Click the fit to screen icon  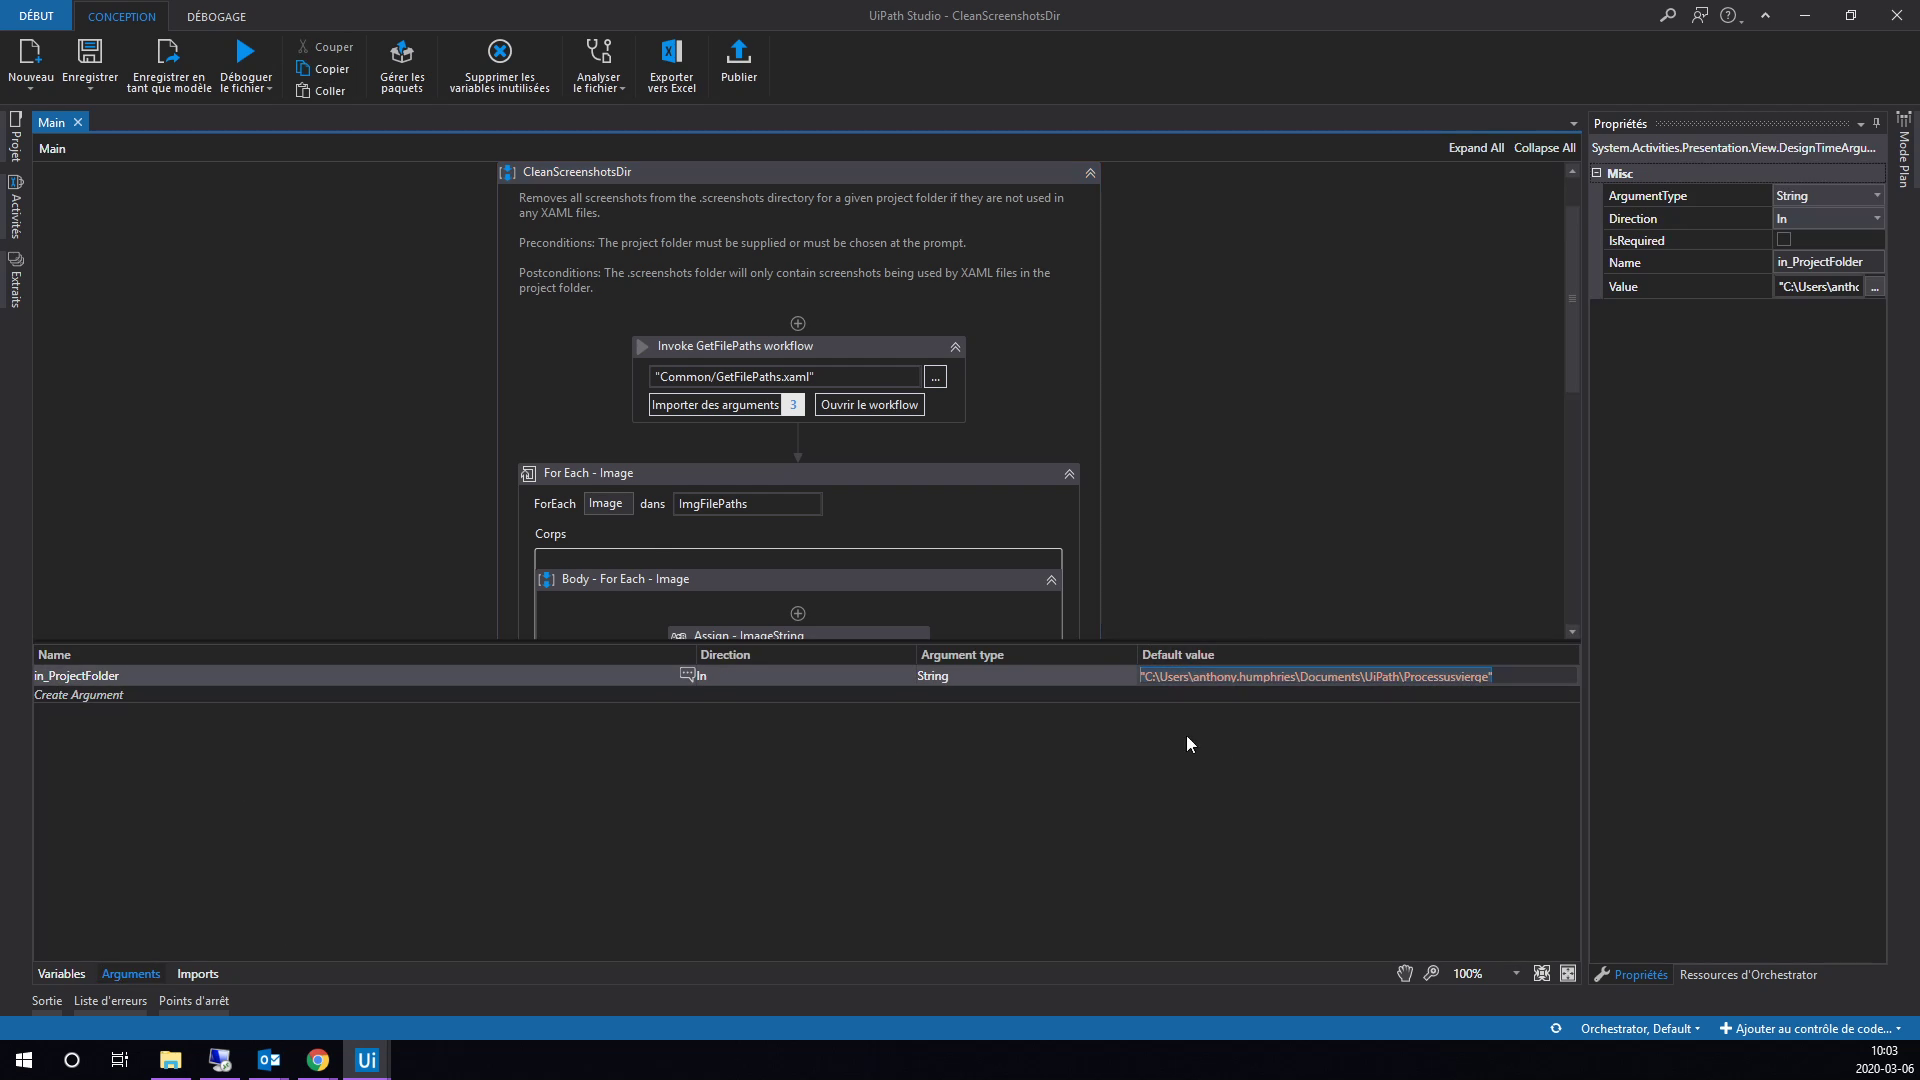[x=1542, y=973]
